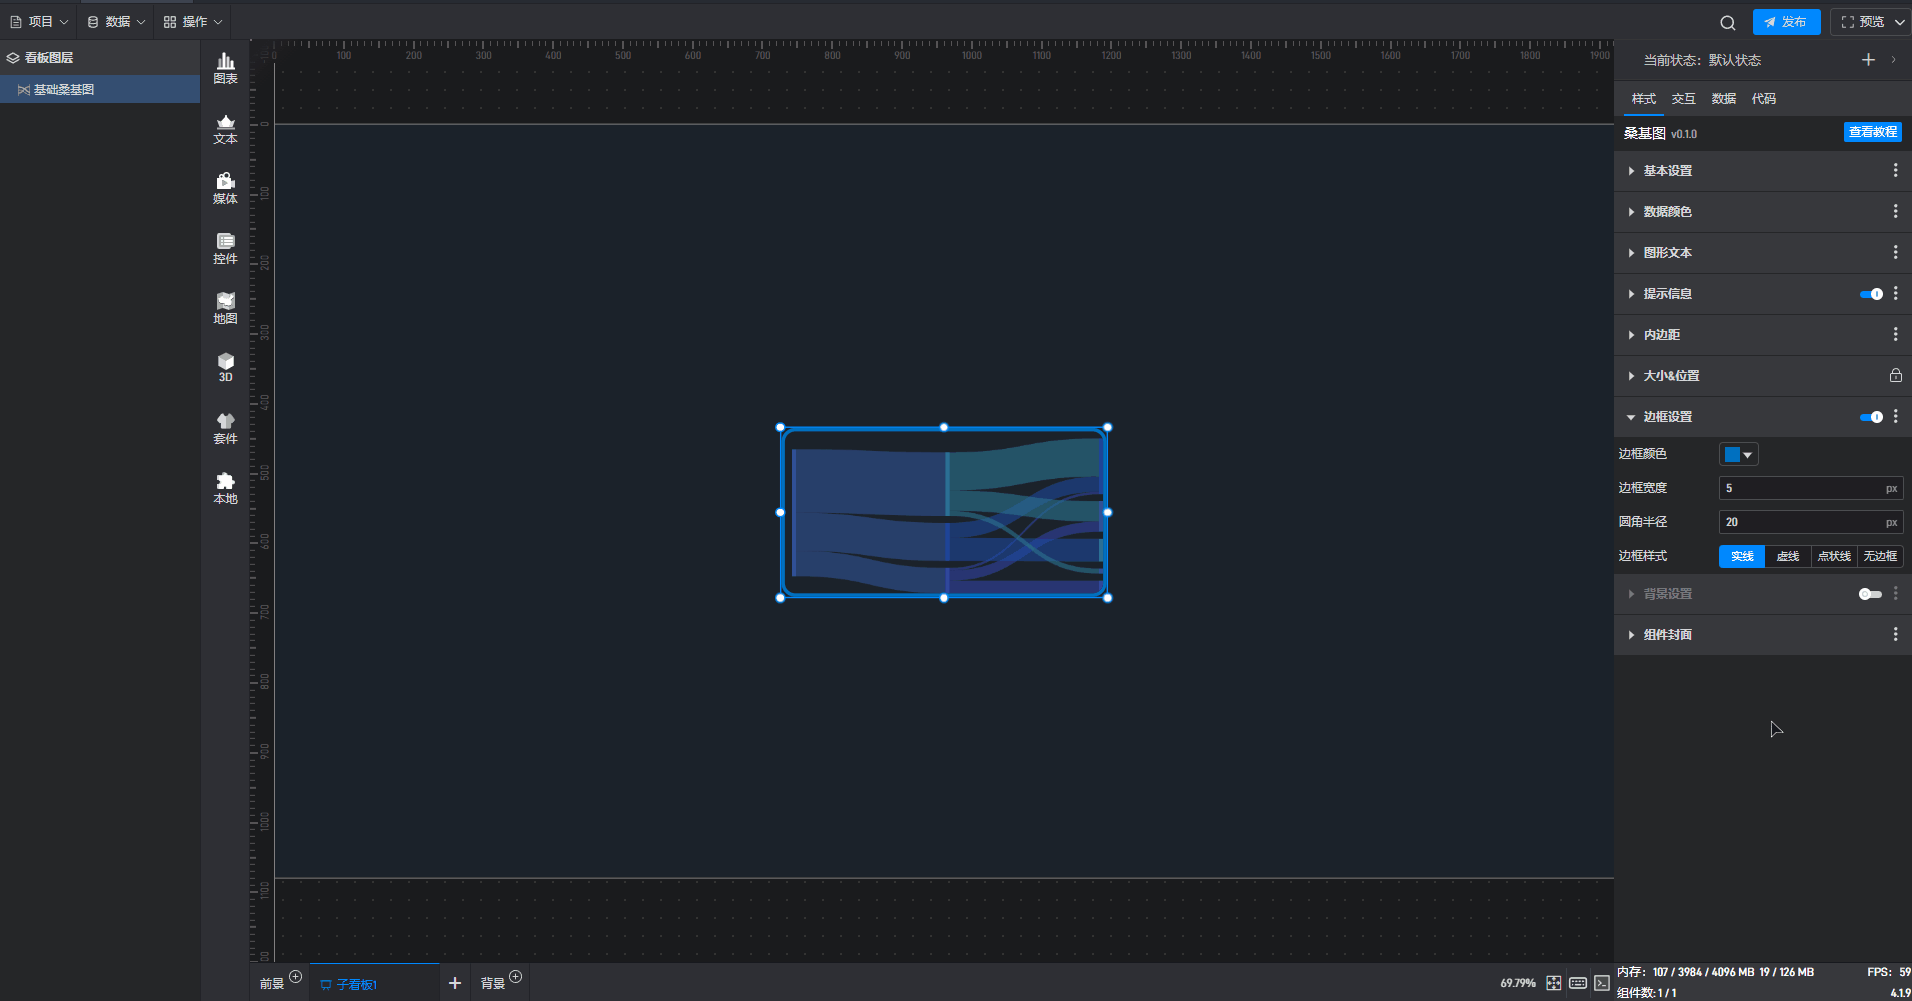Switch to the 交互 tab
1912x1001 pixels.
pyautogui.click(x=1683, y=99)
